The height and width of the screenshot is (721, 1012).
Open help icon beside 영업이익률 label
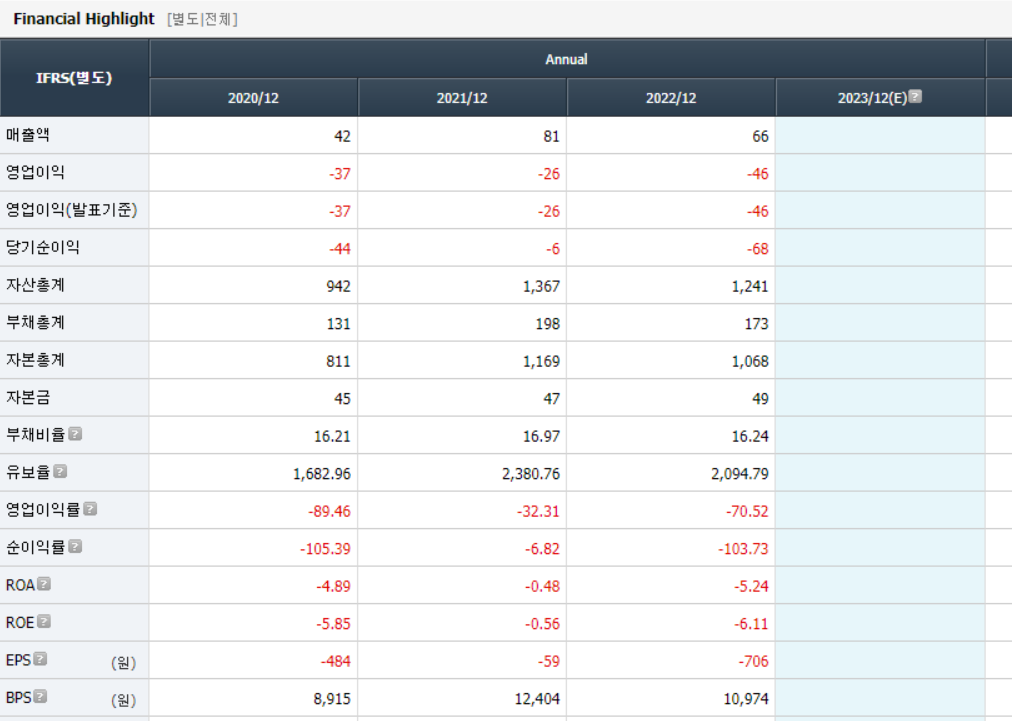pos(90,509)
